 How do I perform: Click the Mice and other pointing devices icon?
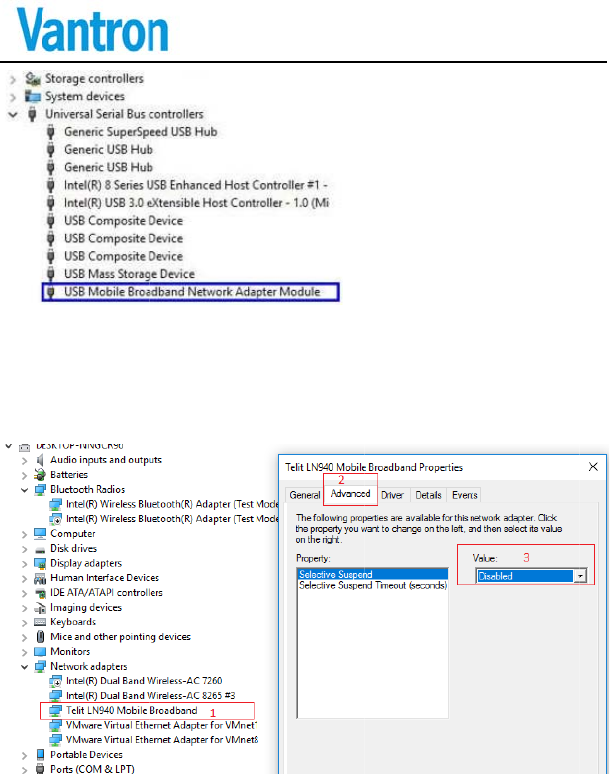point(40,637)
